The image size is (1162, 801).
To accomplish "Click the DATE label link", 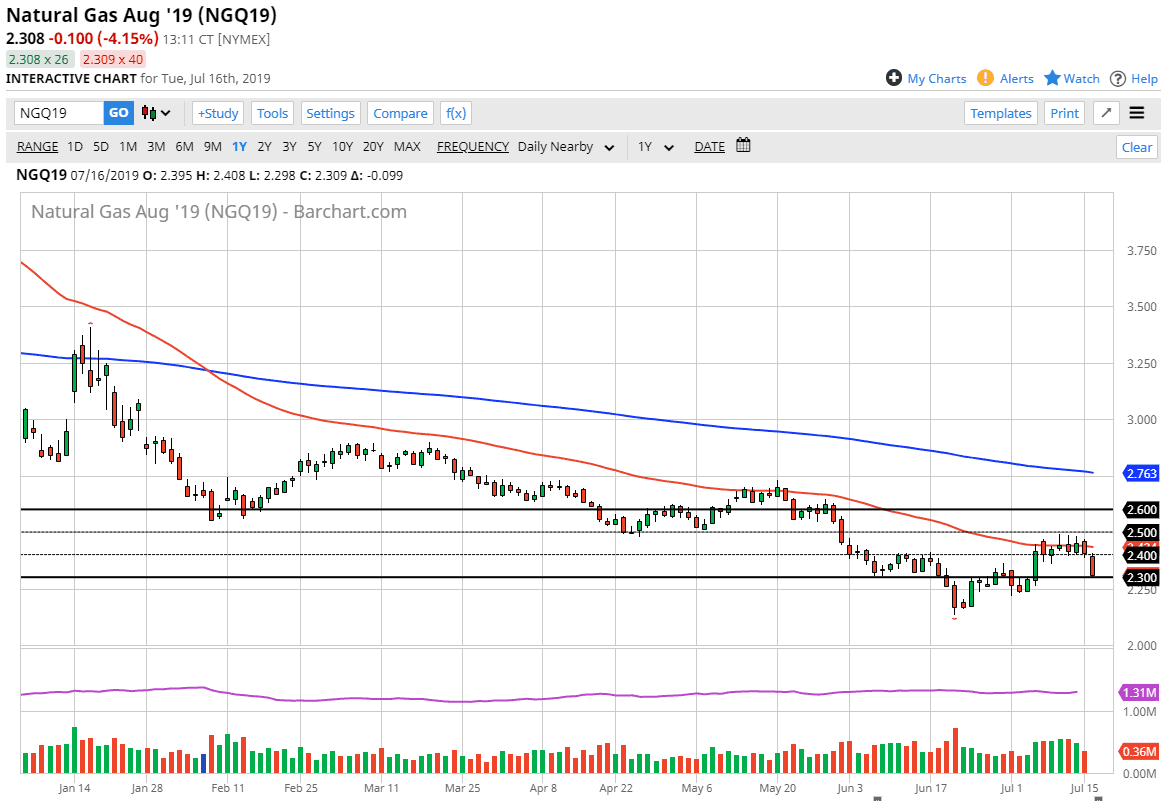I will pos(709,147).
